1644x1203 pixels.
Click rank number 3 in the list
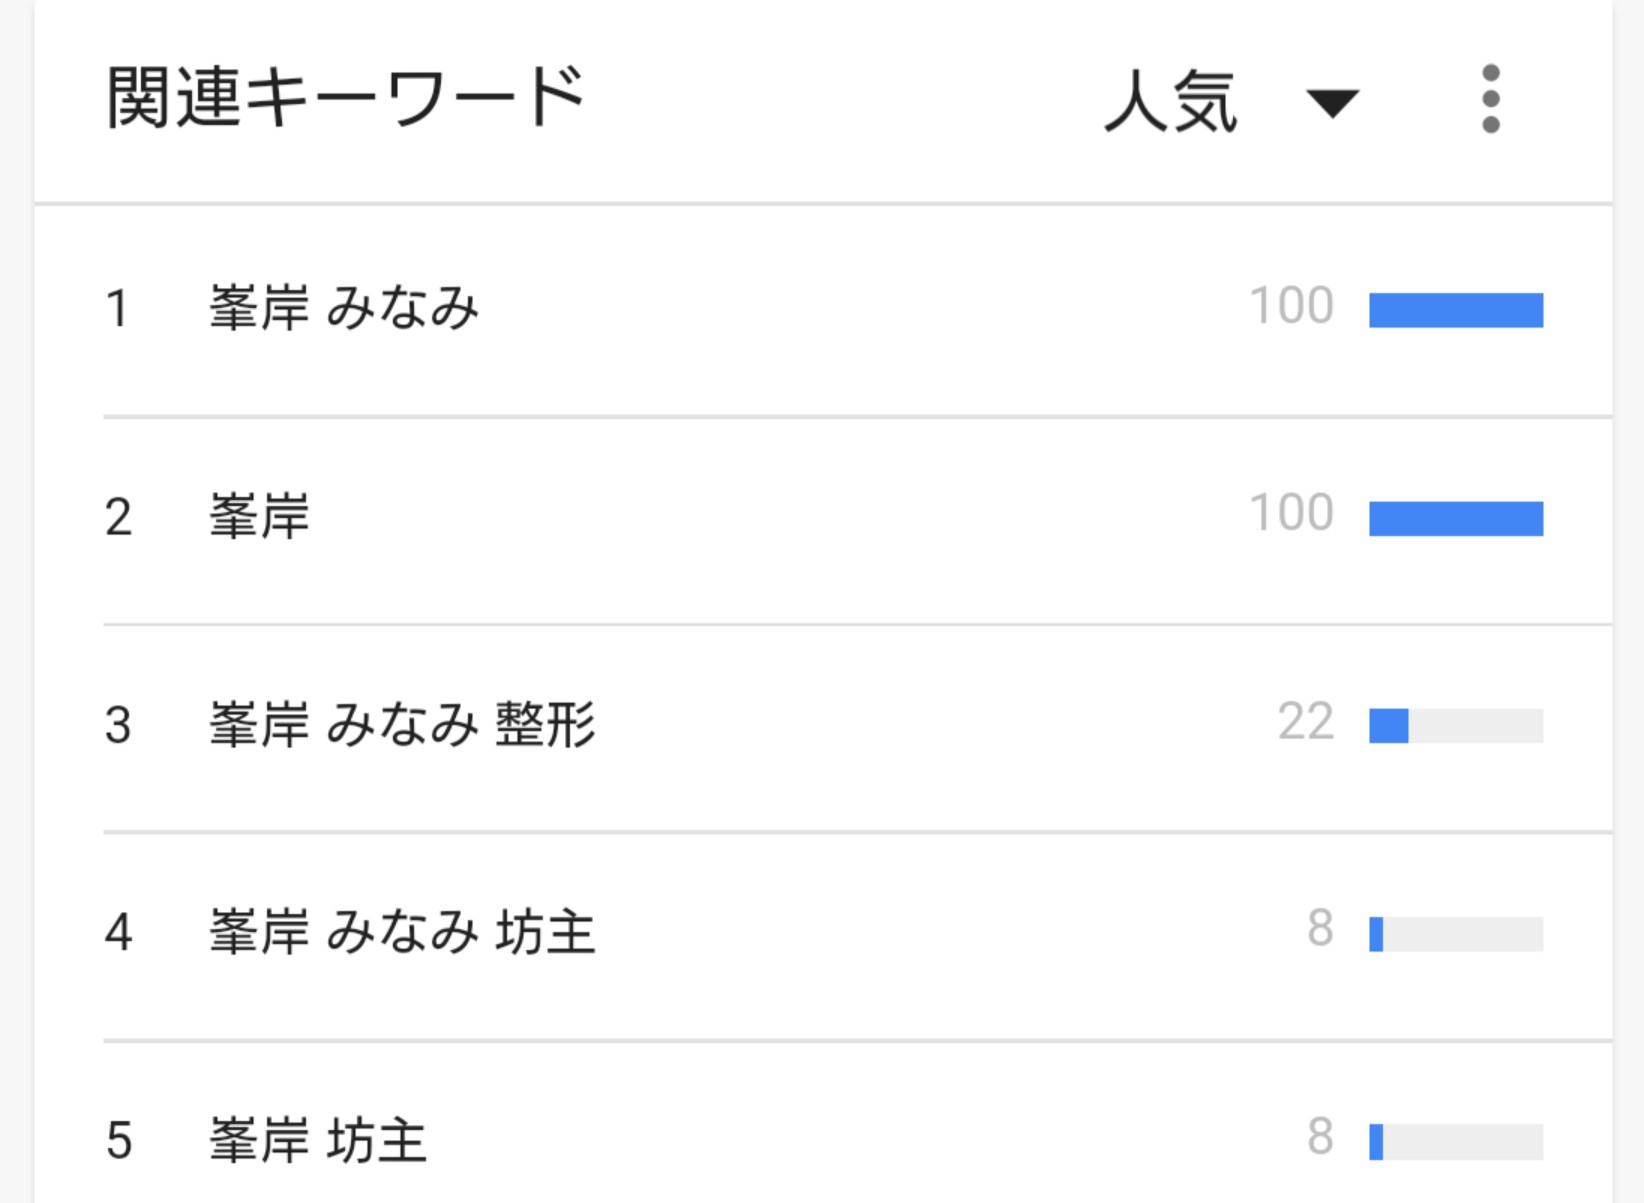pos(118,725)
